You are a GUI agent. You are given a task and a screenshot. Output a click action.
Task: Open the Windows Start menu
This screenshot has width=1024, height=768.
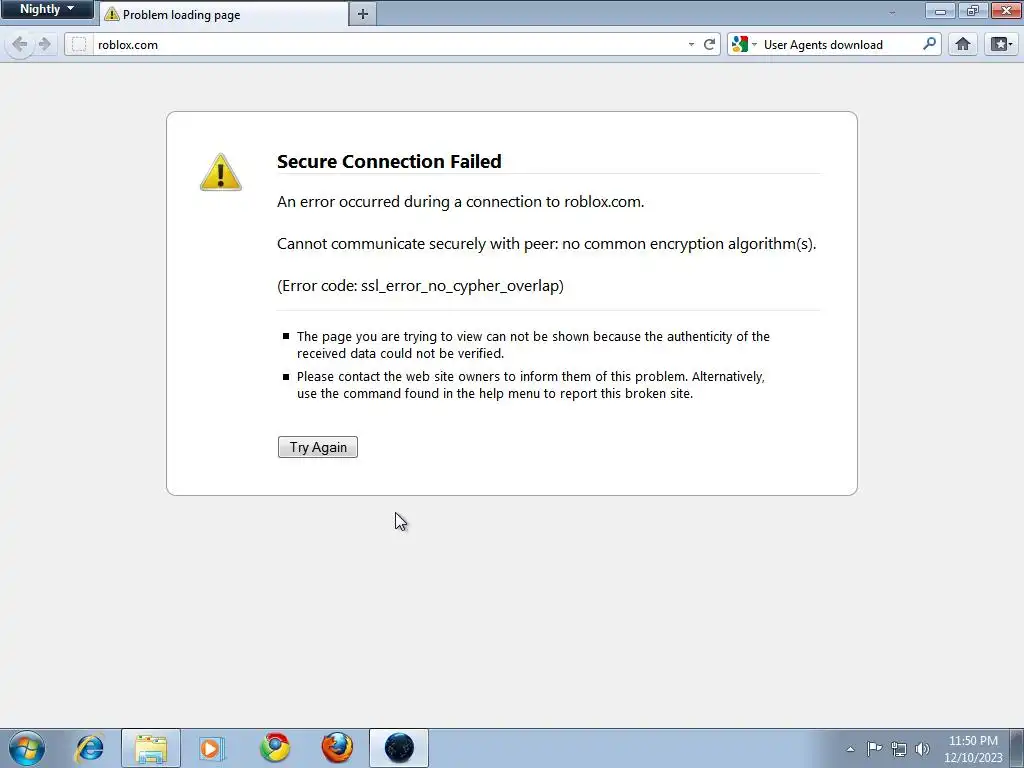(x=27, y=748)
